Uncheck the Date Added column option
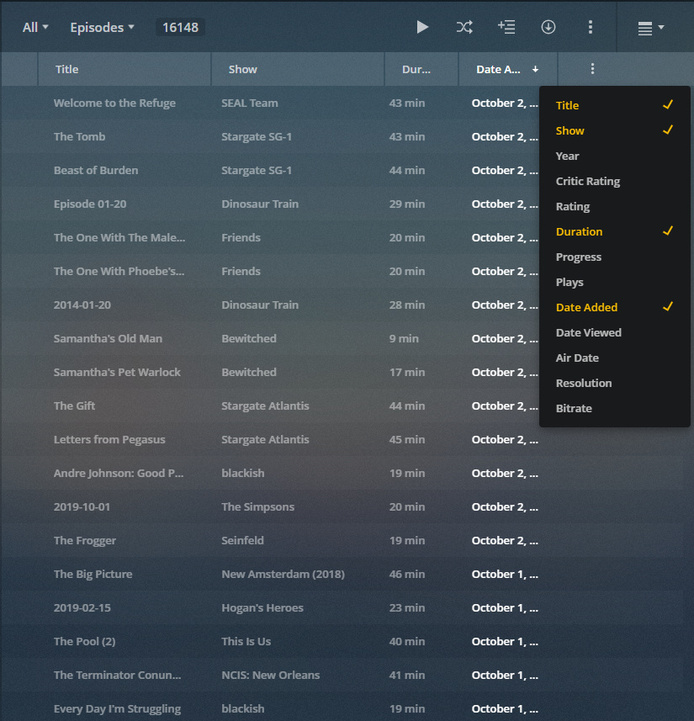694x721 pixels. (614, 307)
